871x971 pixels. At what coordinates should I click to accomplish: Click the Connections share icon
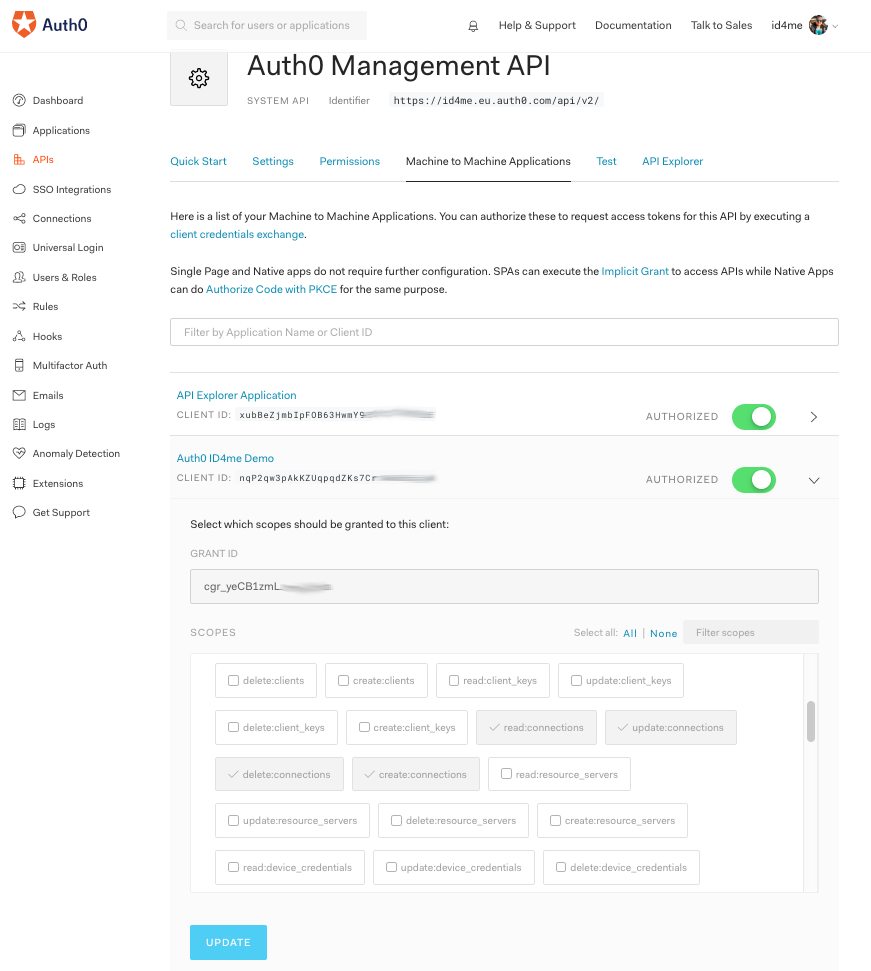tap(19, 219)
